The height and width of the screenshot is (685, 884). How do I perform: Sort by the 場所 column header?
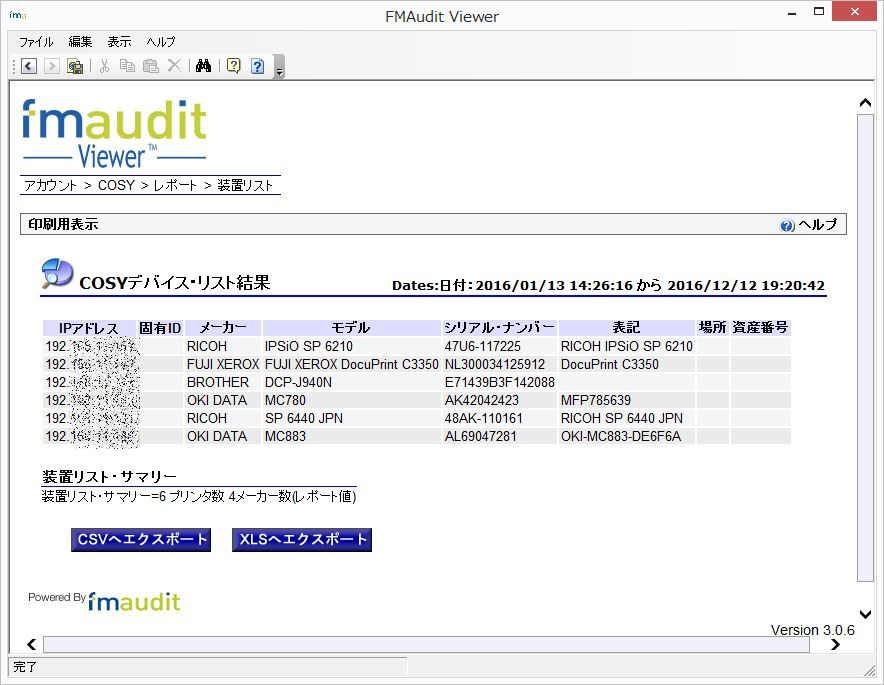(x=713, y=328)
